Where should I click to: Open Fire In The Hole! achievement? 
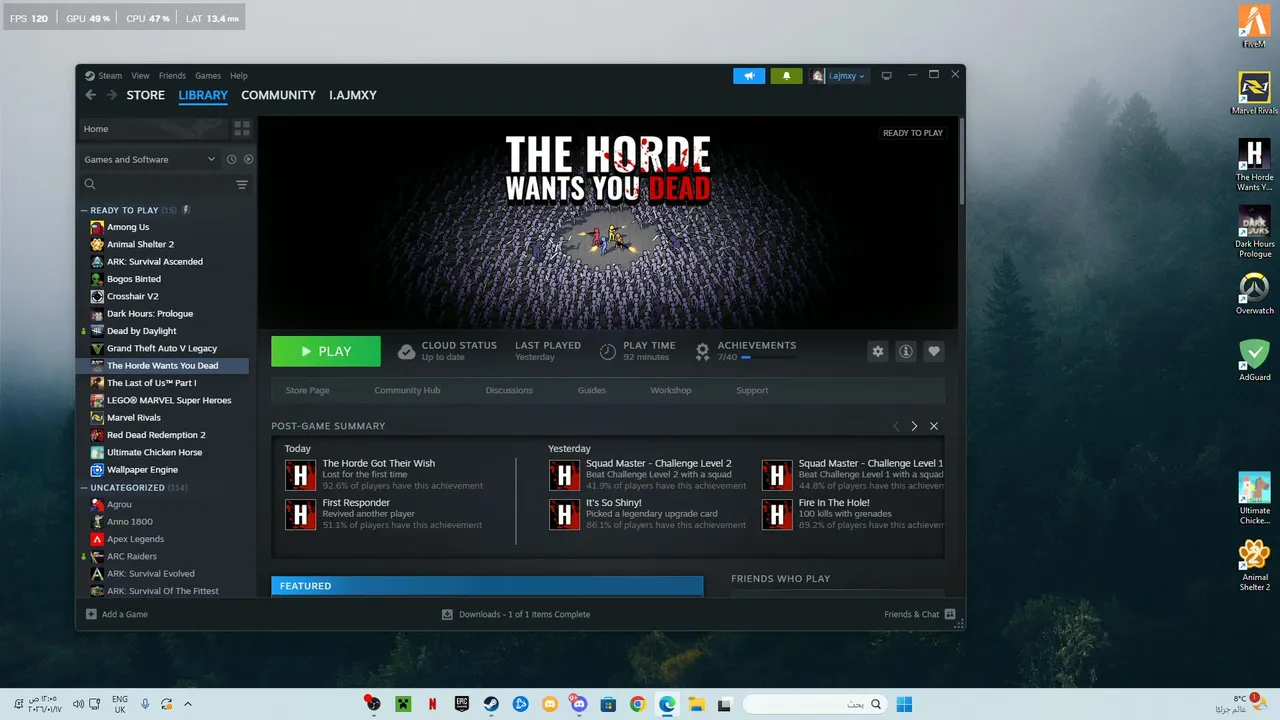click(853, 514)
